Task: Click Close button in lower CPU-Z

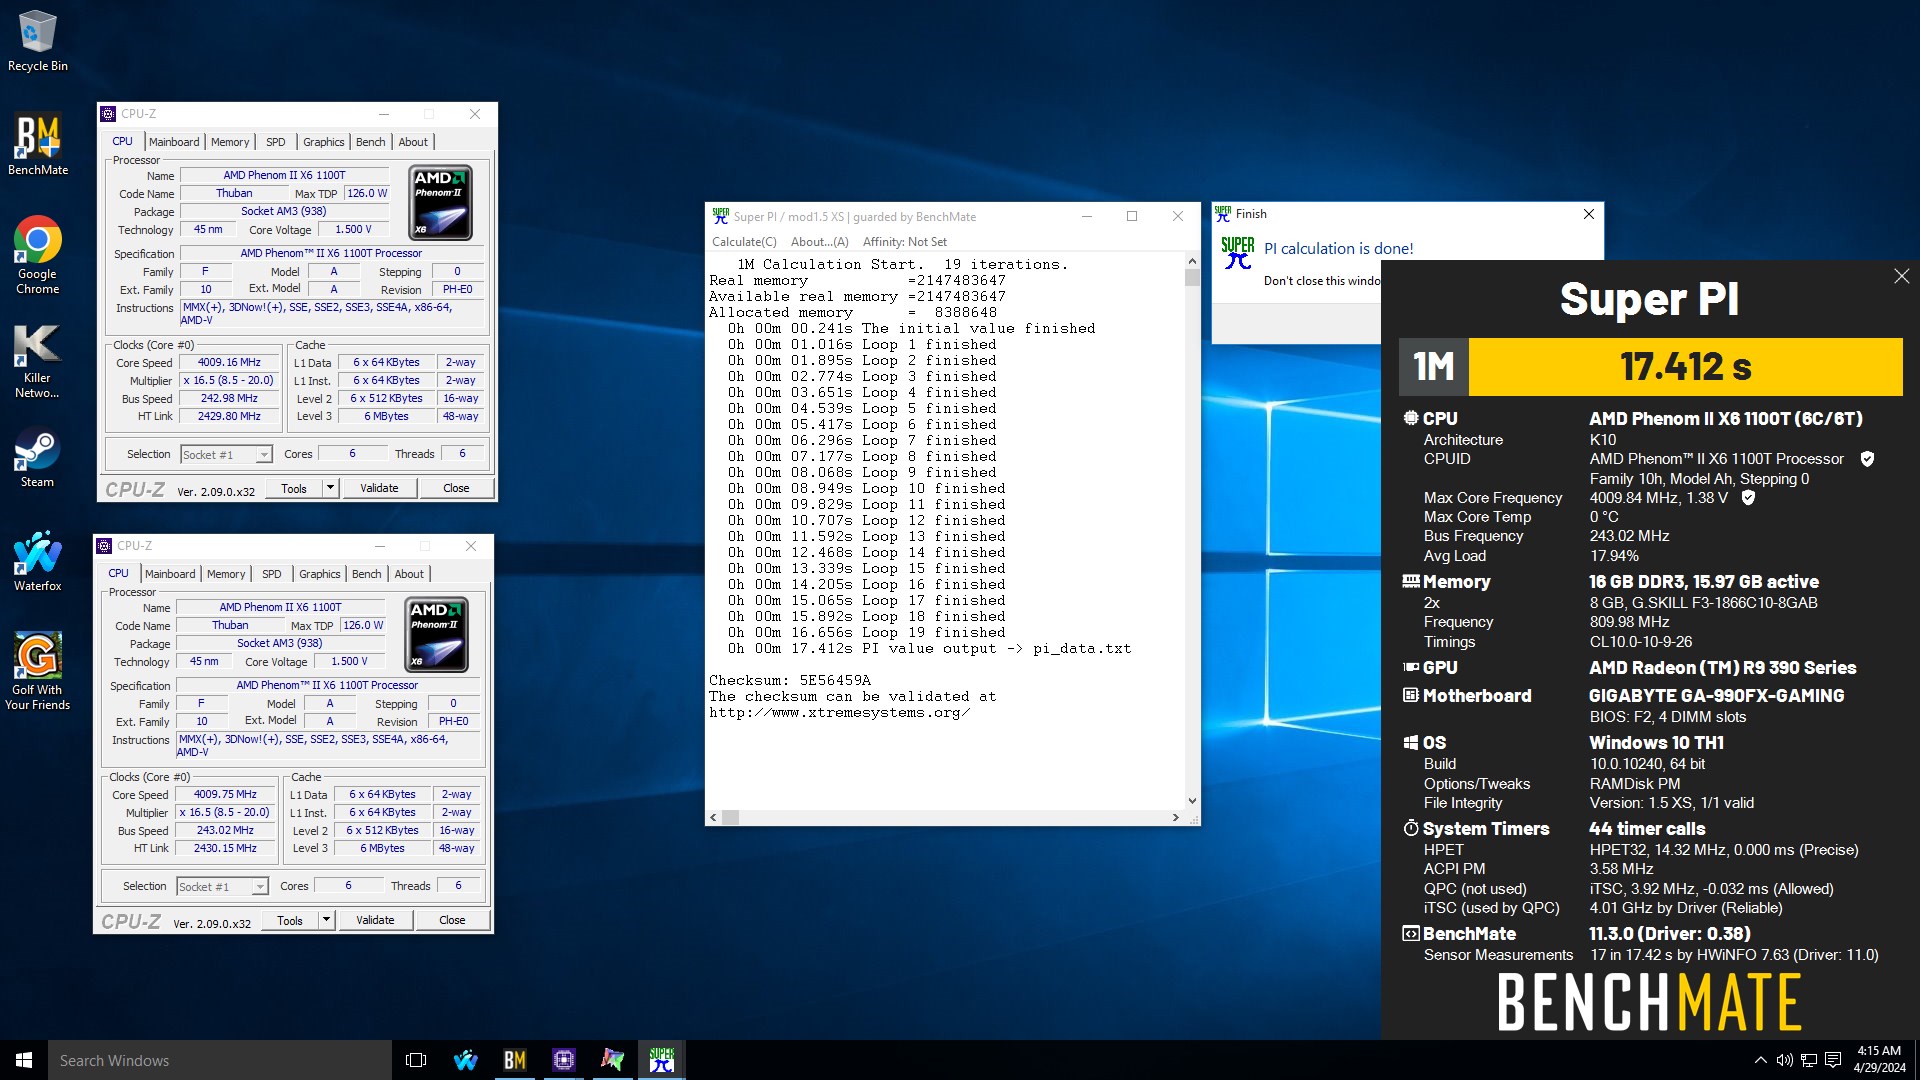Action: 452,920
